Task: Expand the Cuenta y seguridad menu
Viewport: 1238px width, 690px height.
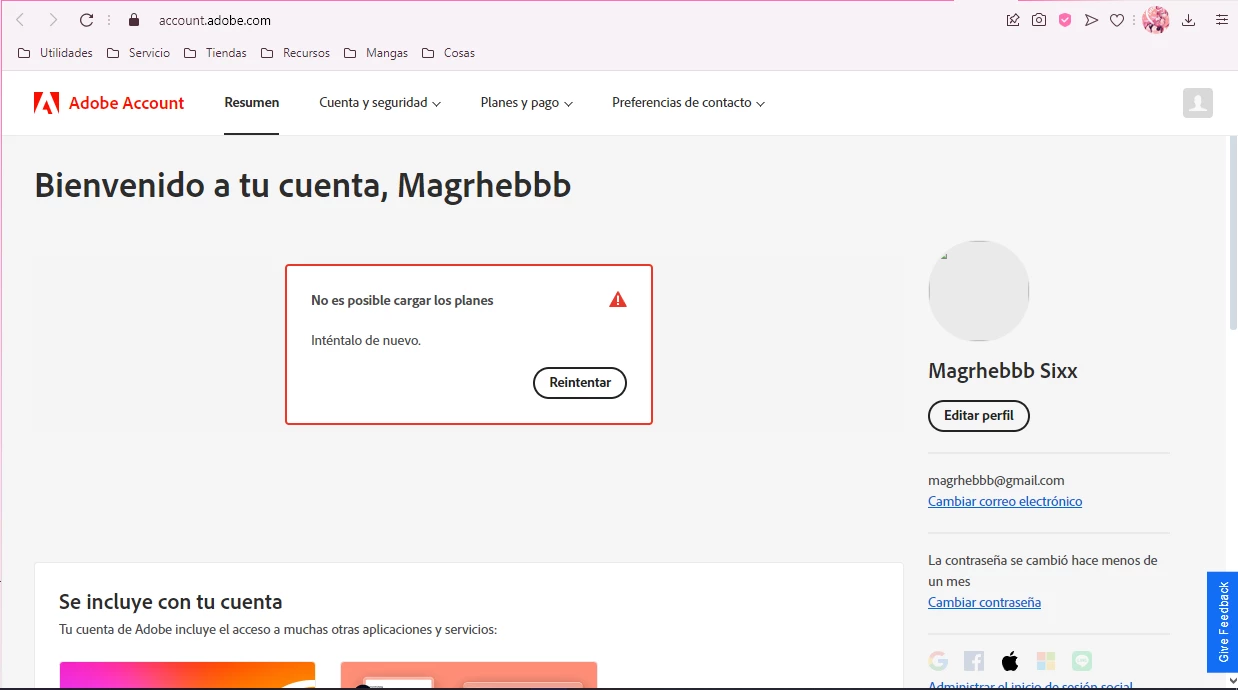Action: 380,103
